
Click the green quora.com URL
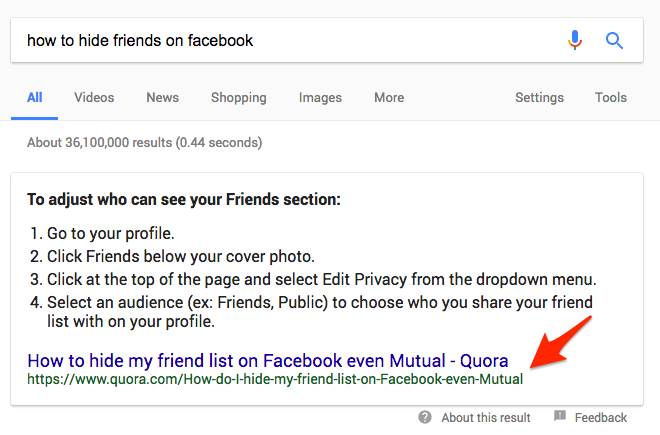click(275, 380)
